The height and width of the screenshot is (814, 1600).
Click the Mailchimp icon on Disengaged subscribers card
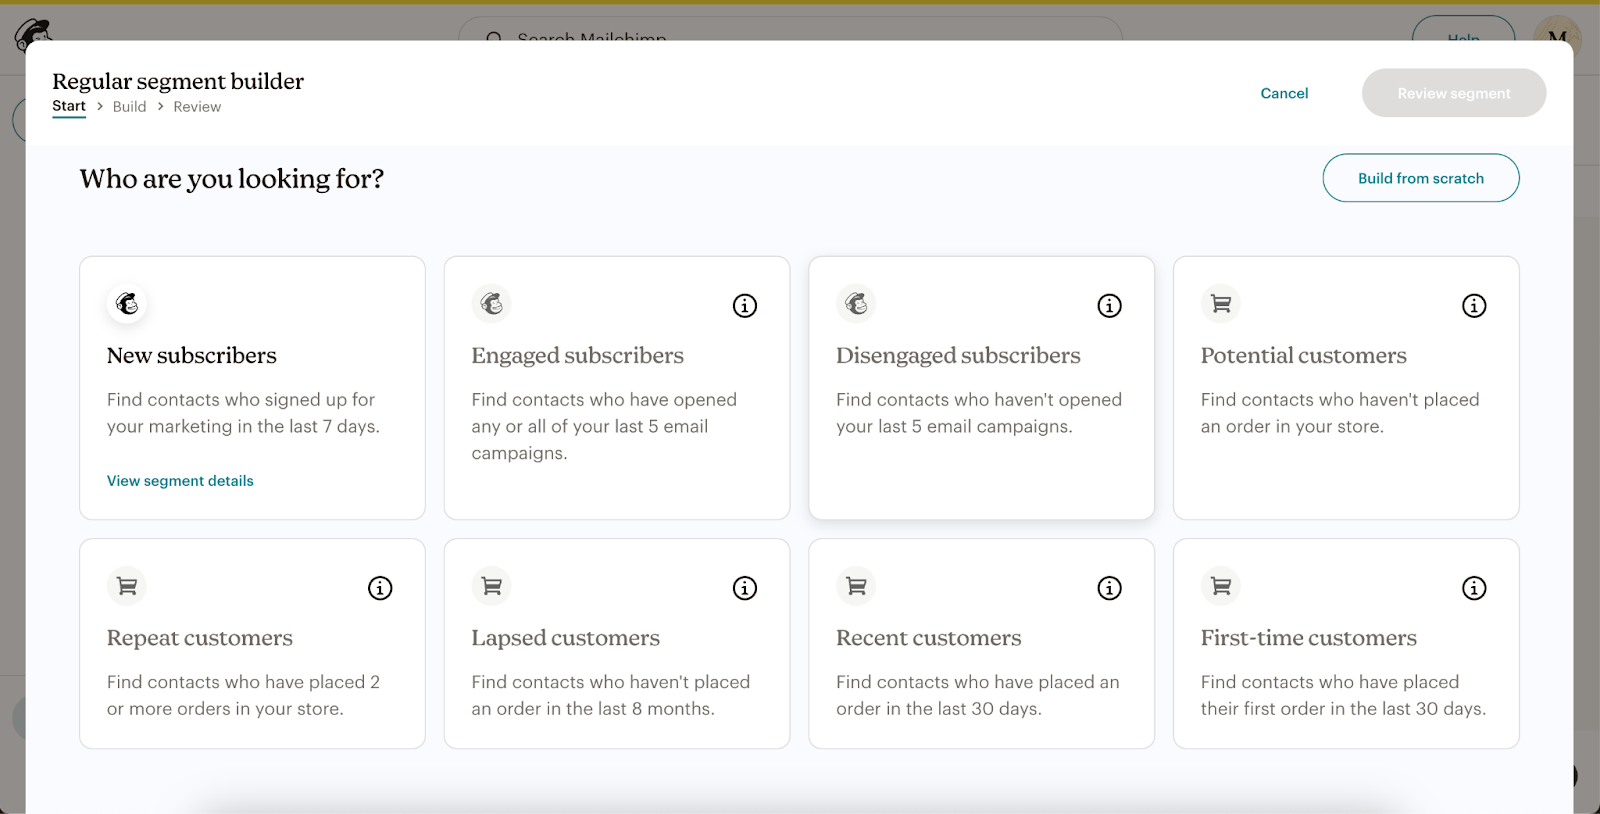tap(856, 304)
